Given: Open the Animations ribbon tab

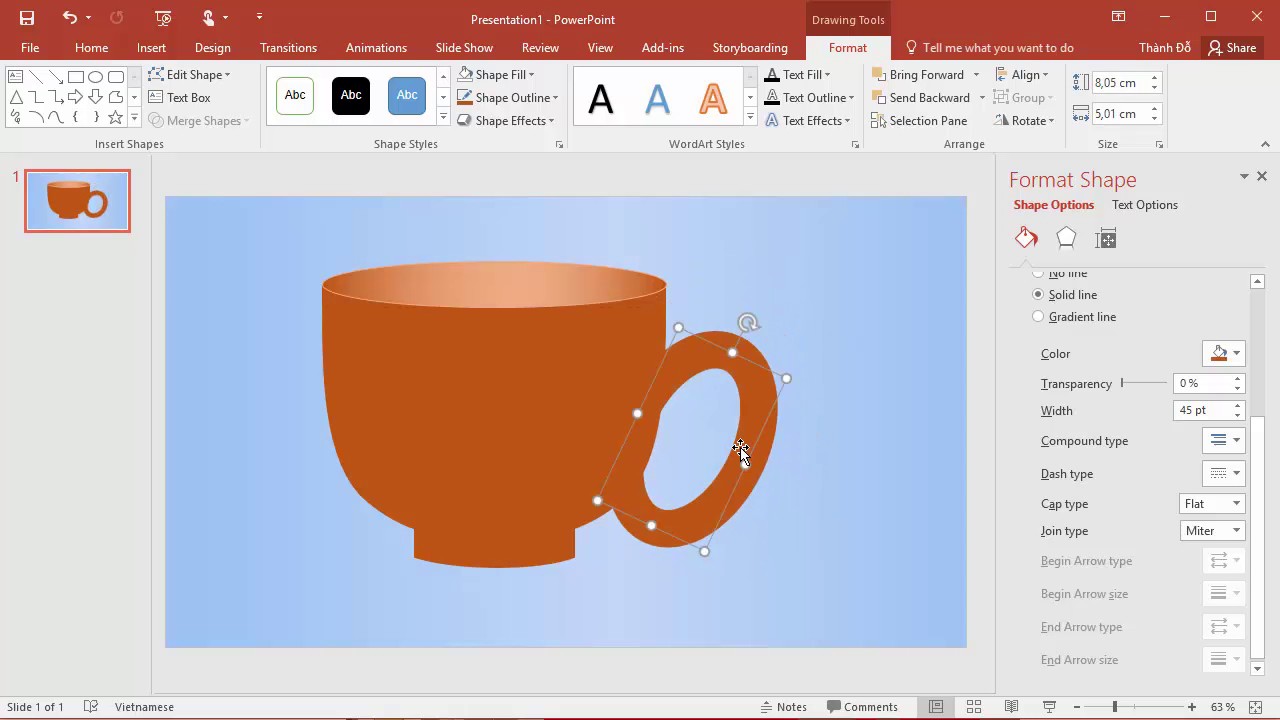Looking at the screenshot, I should [x=376, y=48].
